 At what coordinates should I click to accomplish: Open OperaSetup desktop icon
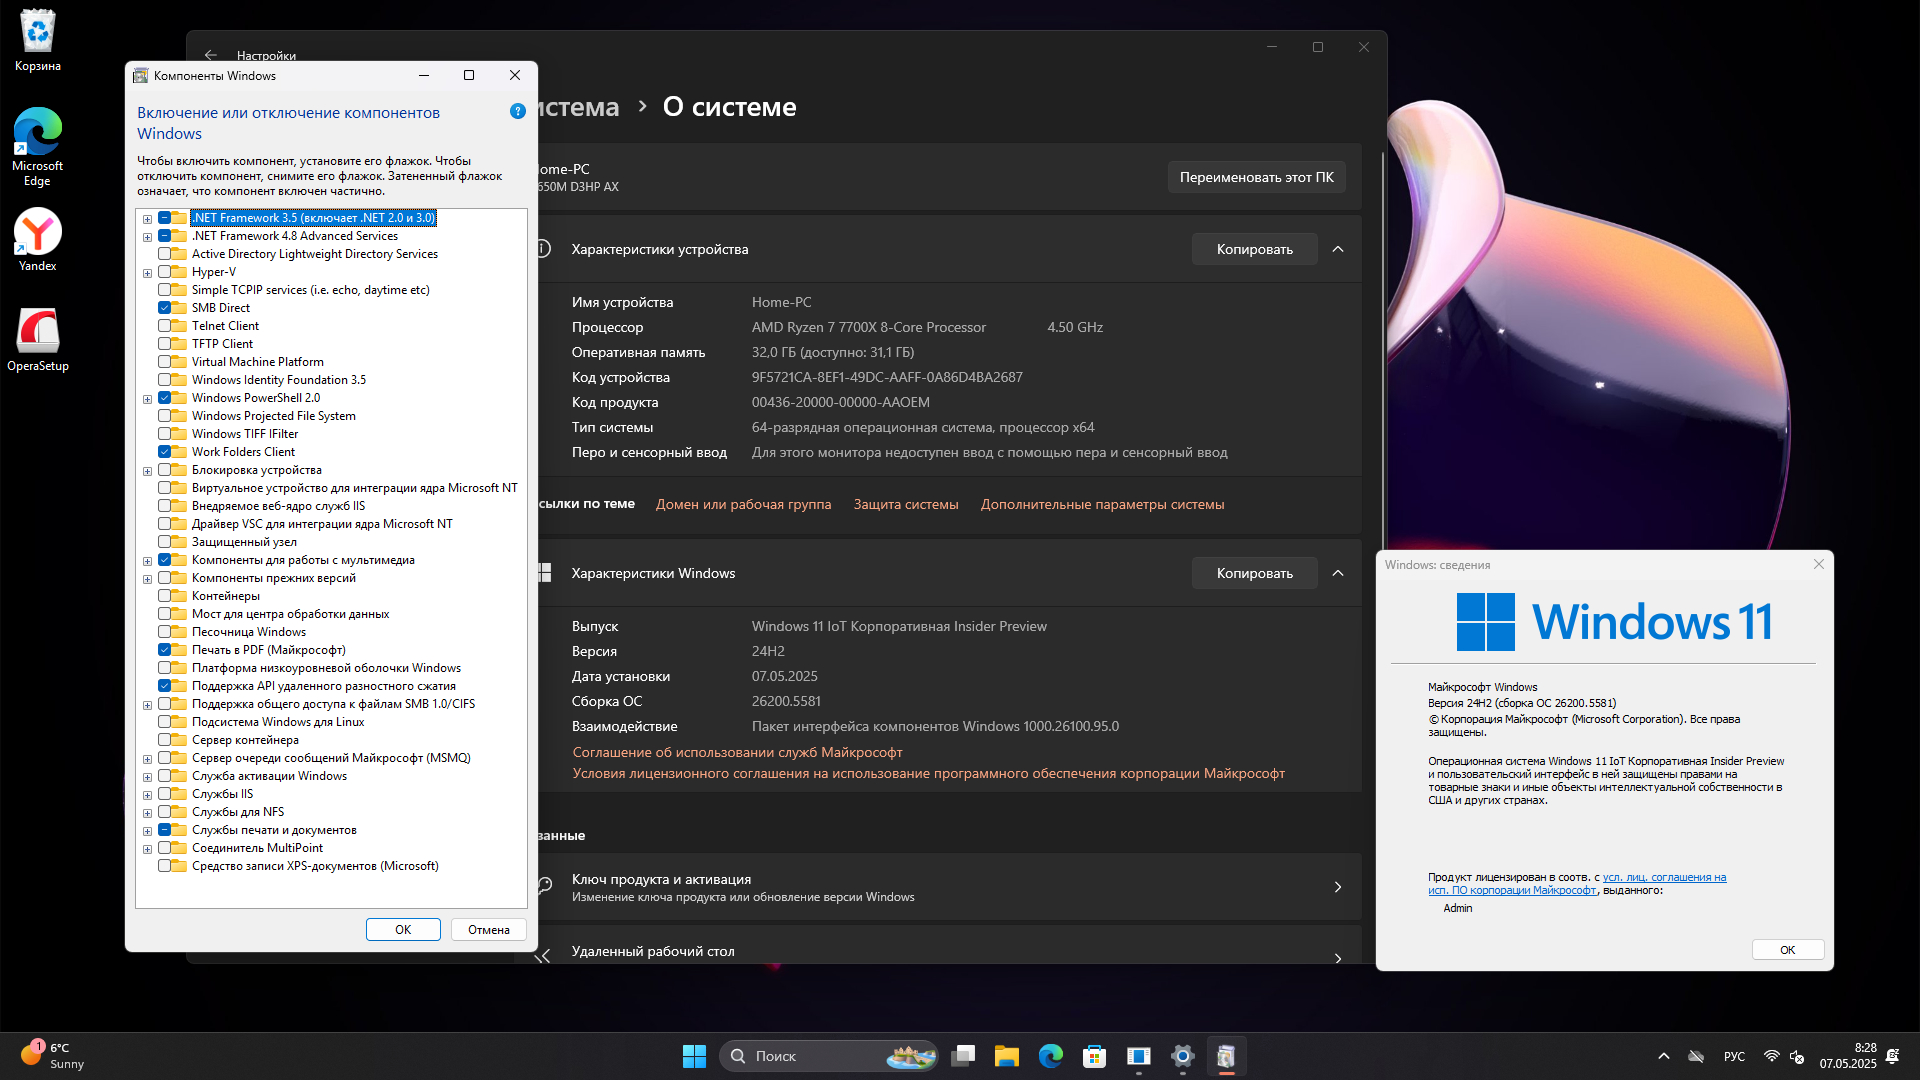[38, 340]
